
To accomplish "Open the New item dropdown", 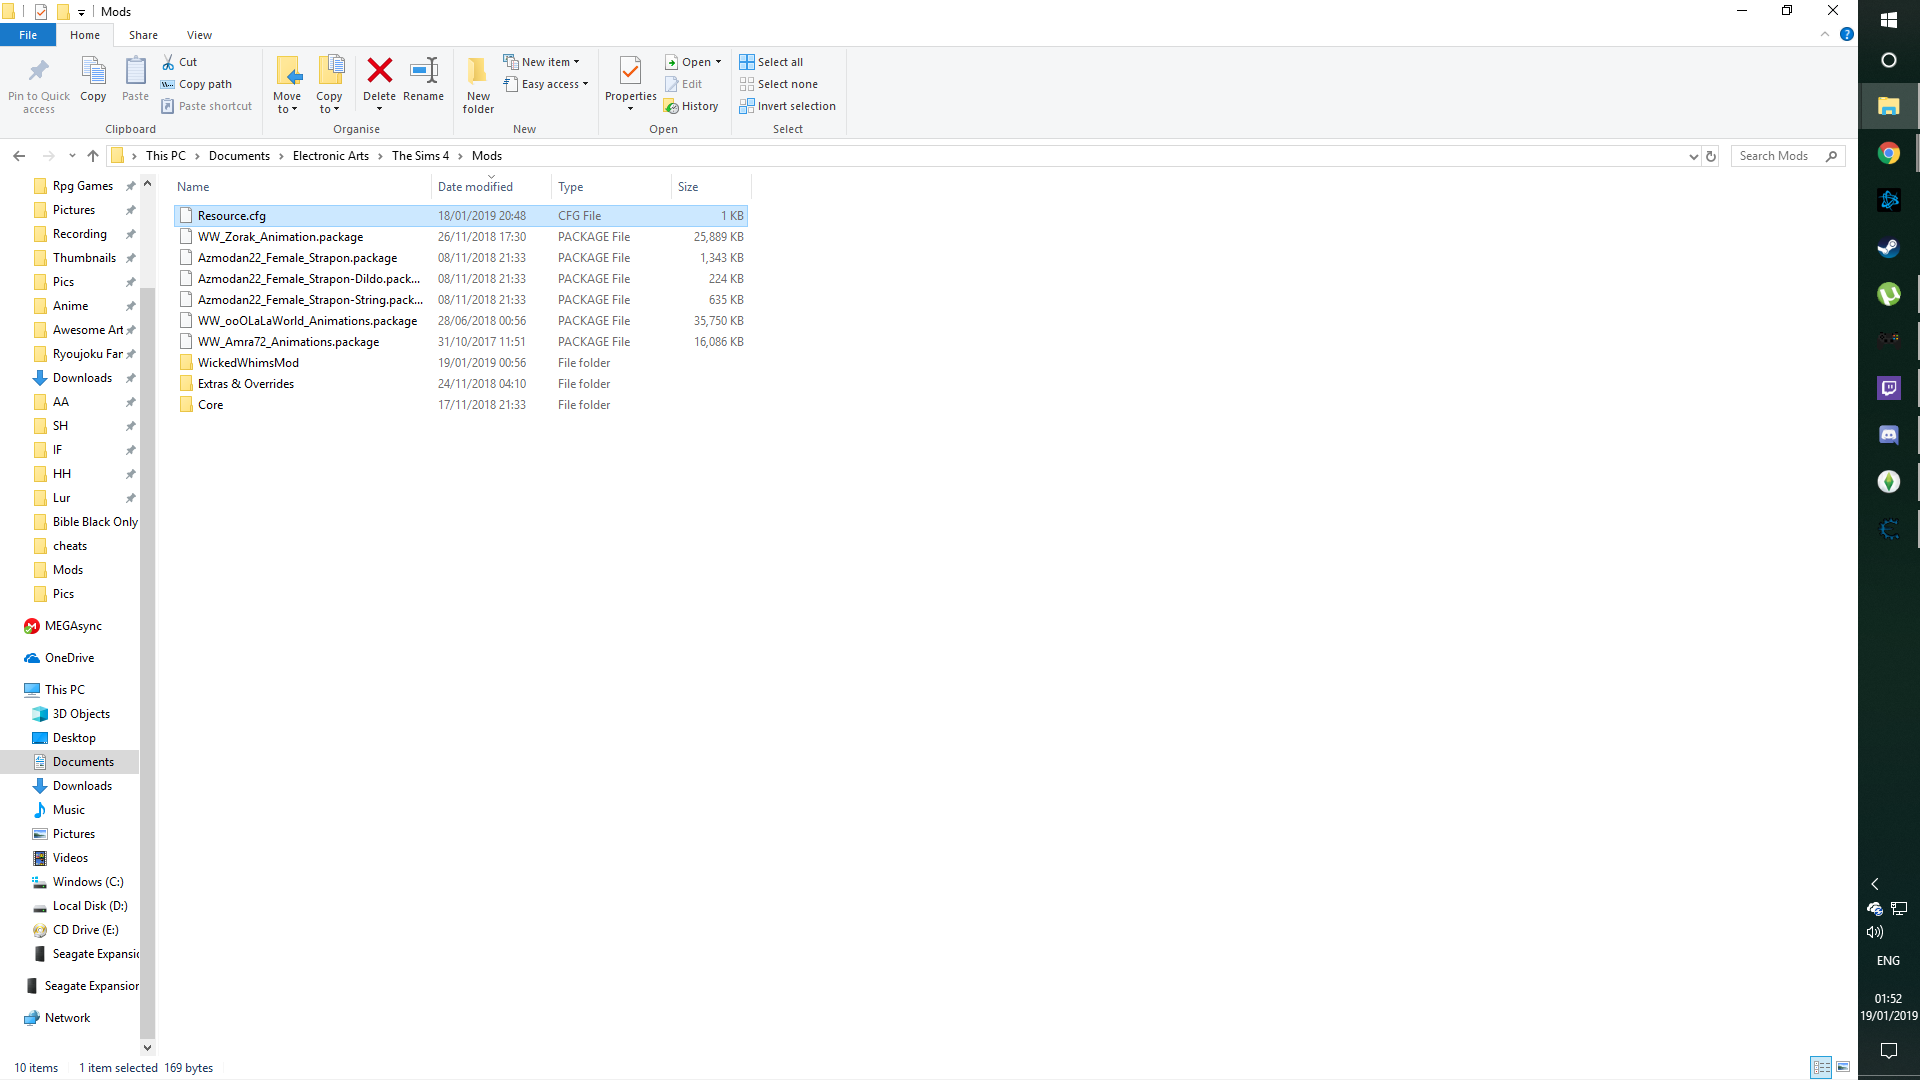I will pos(543,61).
